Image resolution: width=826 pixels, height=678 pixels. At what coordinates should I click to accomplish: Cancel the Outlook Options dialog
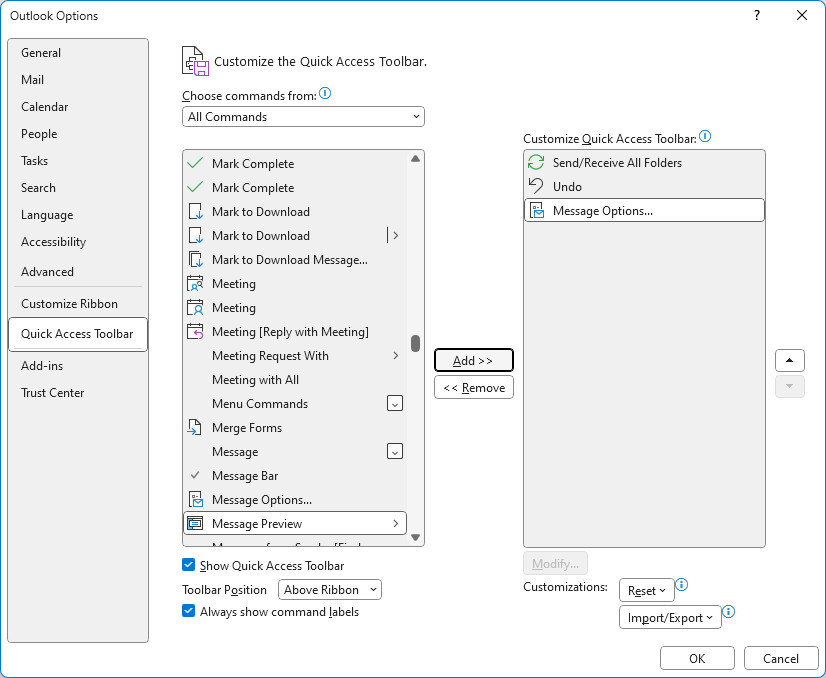tap(781, 658)
